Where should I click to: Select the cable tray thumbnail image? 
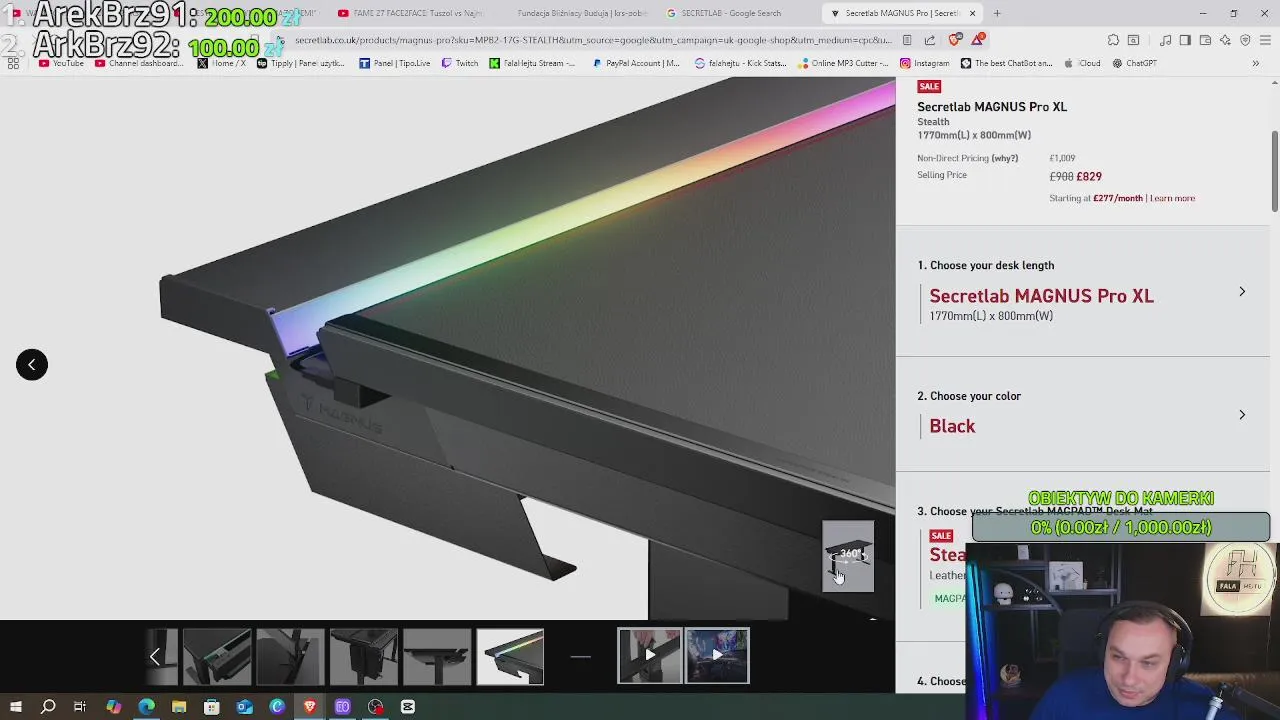coord(217,656)
